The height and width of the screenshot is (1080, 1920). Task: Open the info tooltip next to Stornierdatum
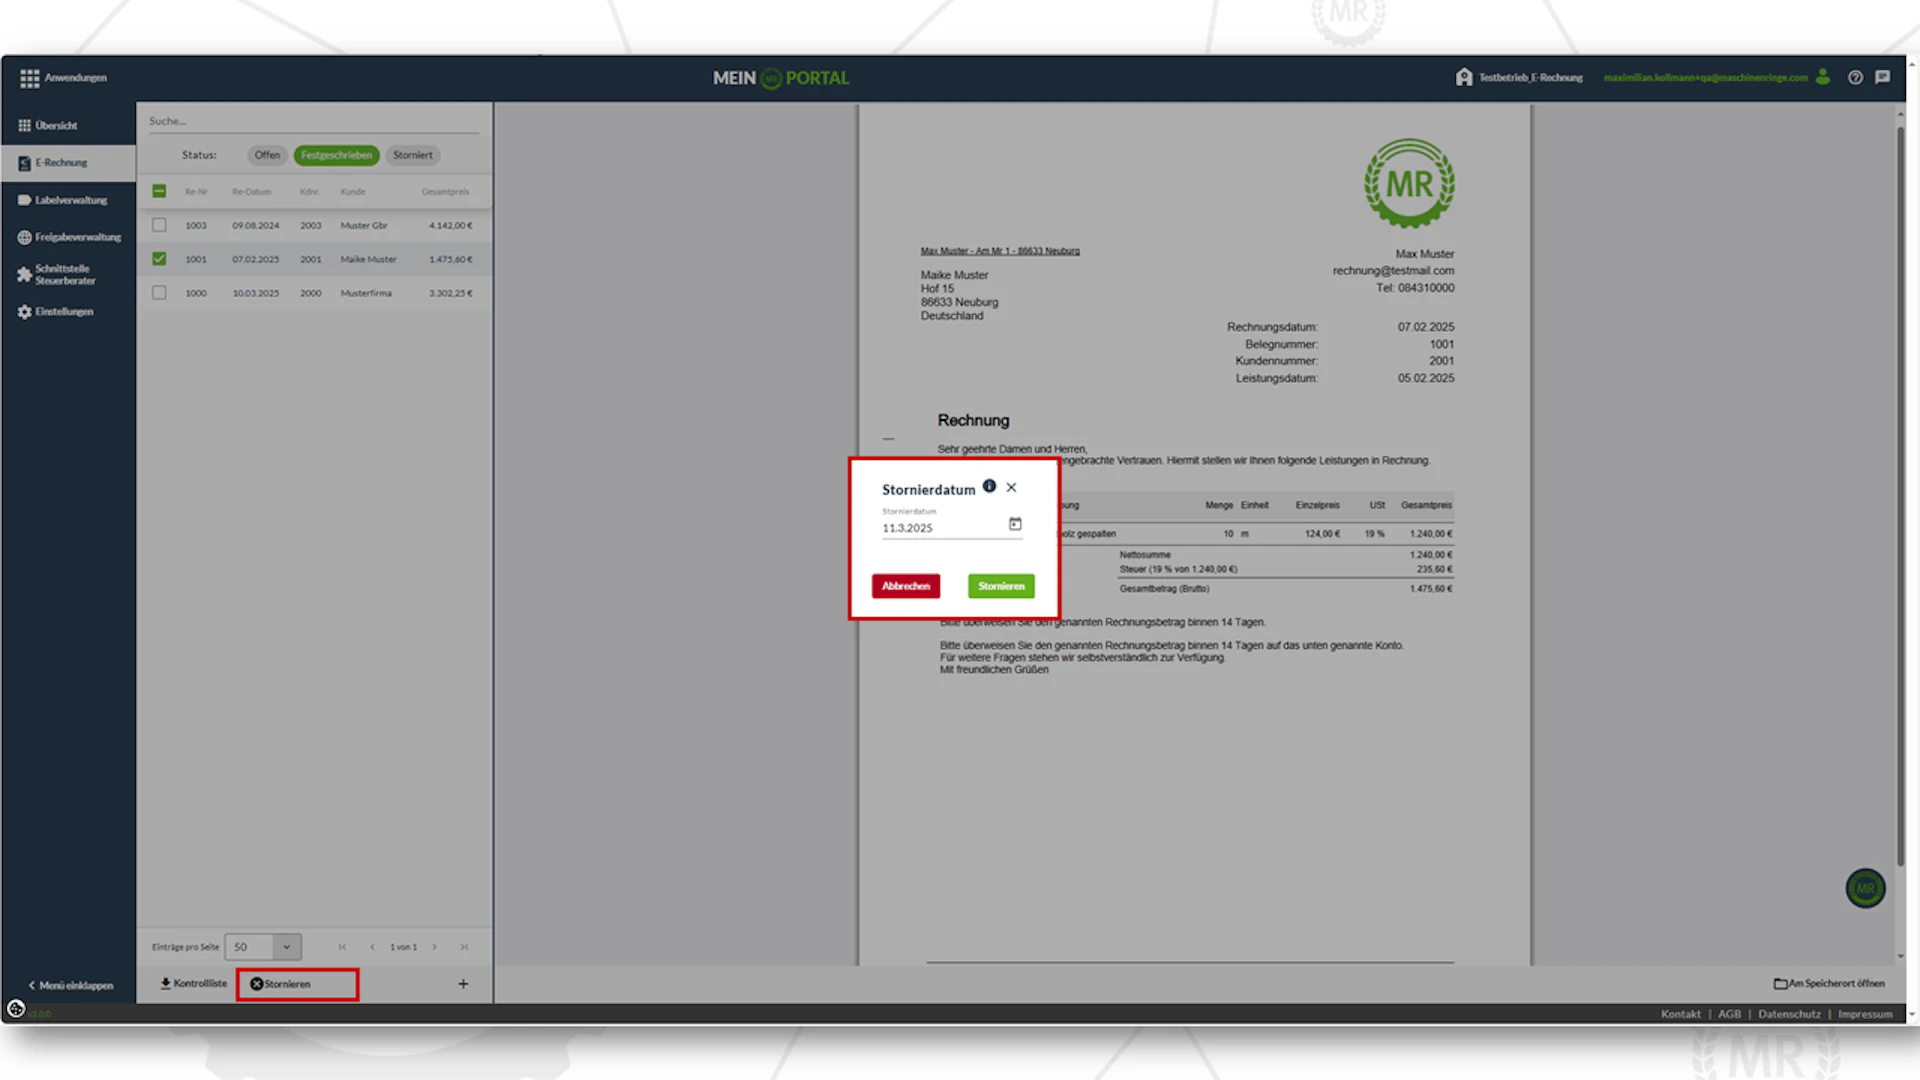pyautogui.click(x=989, y=486)
